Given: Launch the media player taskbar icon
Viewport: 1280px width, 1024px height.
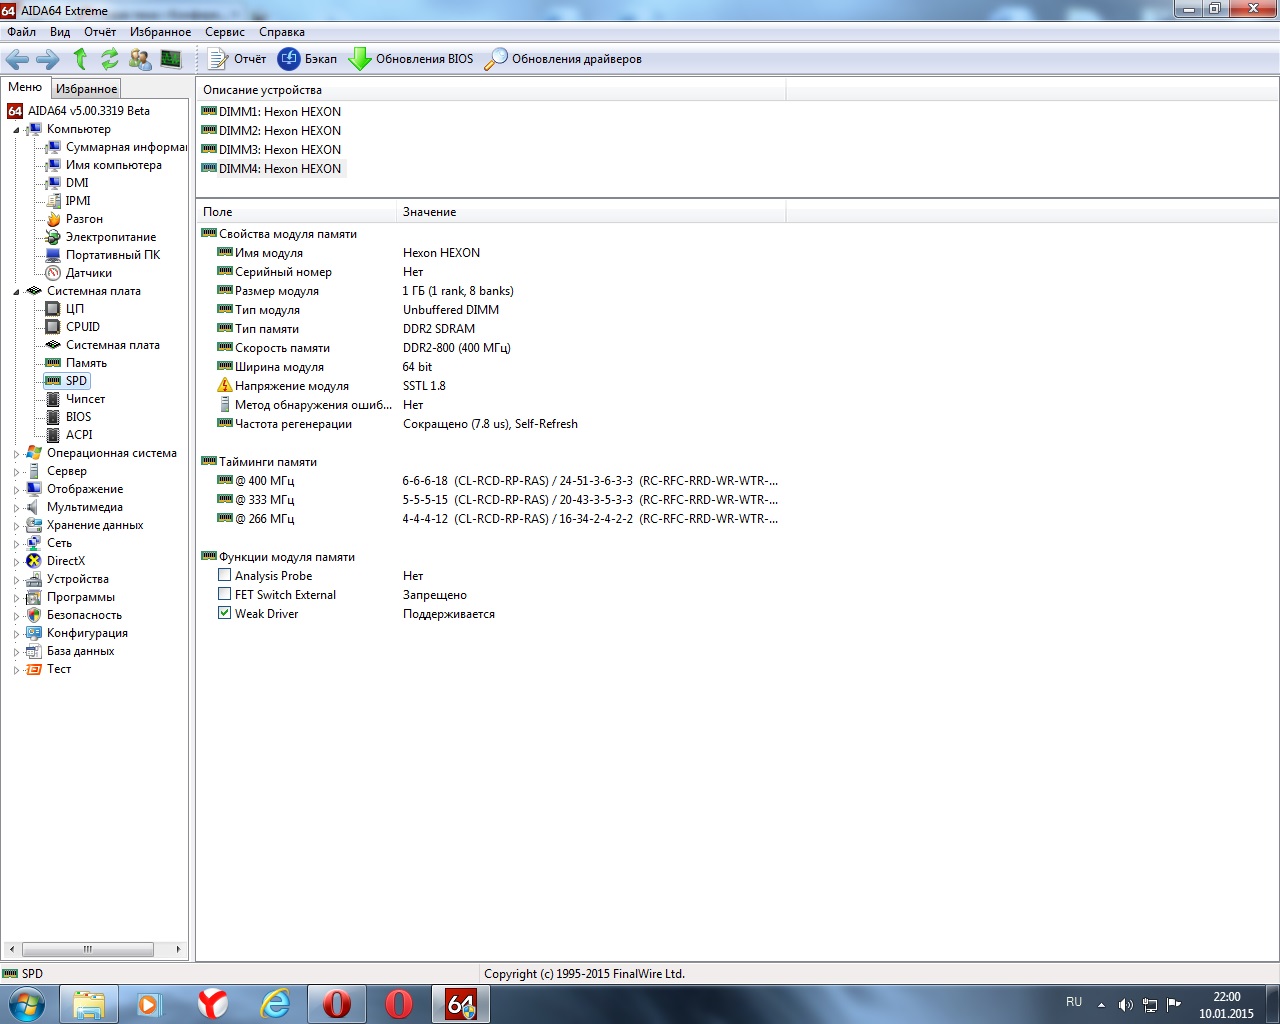Looking at the screenshot, I should tap(150, 1003).
